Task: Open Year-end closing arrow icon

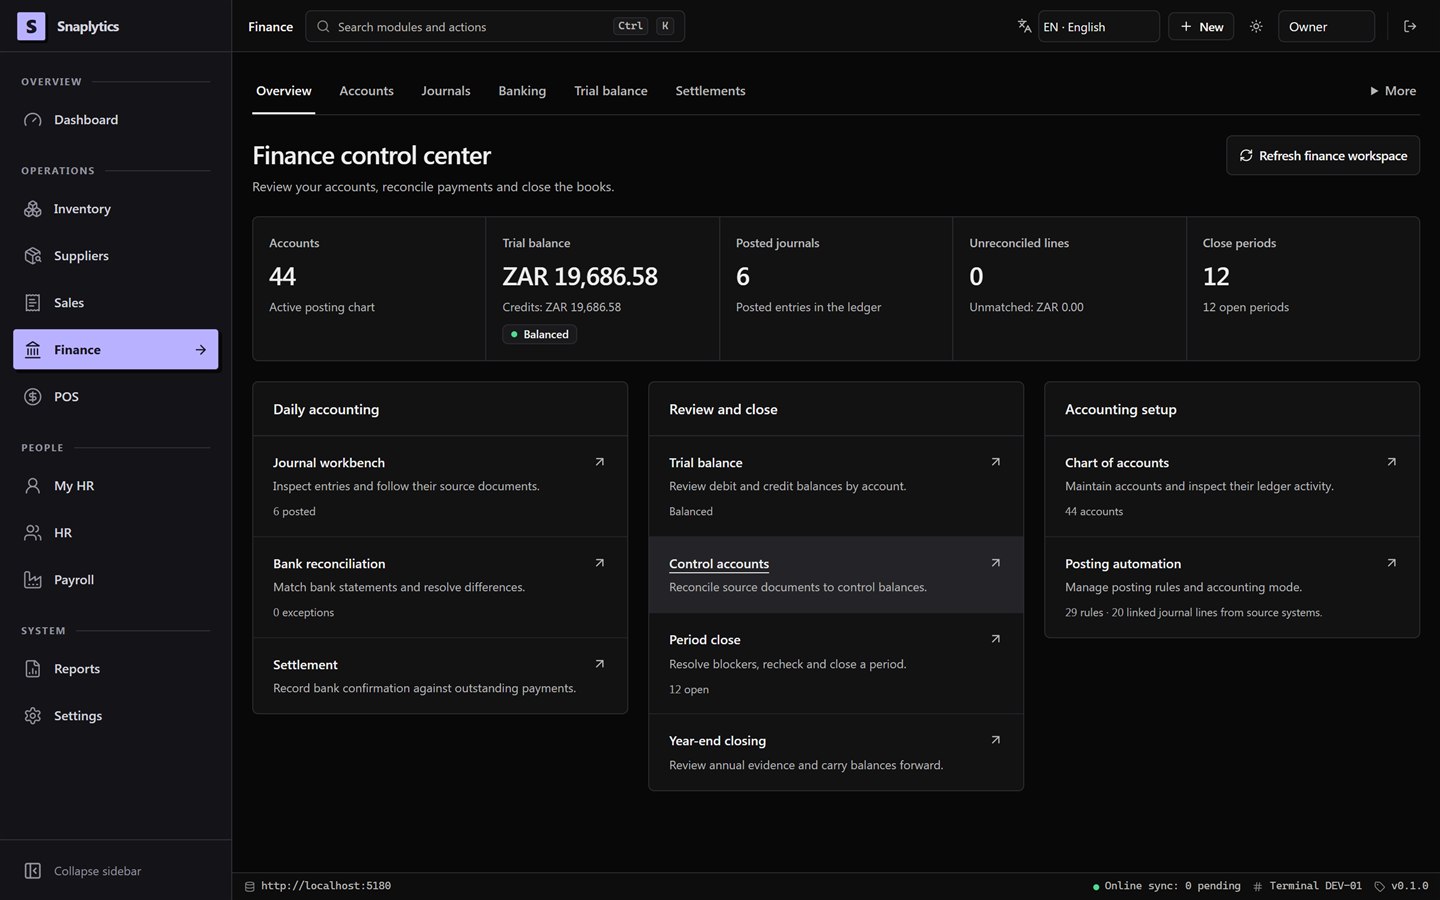Action: (996, 740)
